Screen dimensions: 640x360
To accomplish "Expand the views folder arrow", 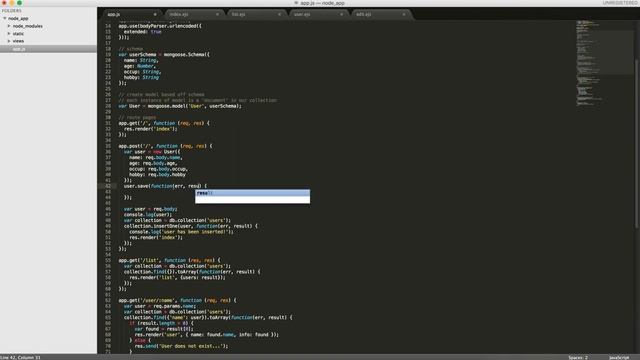I will (9, 41).
